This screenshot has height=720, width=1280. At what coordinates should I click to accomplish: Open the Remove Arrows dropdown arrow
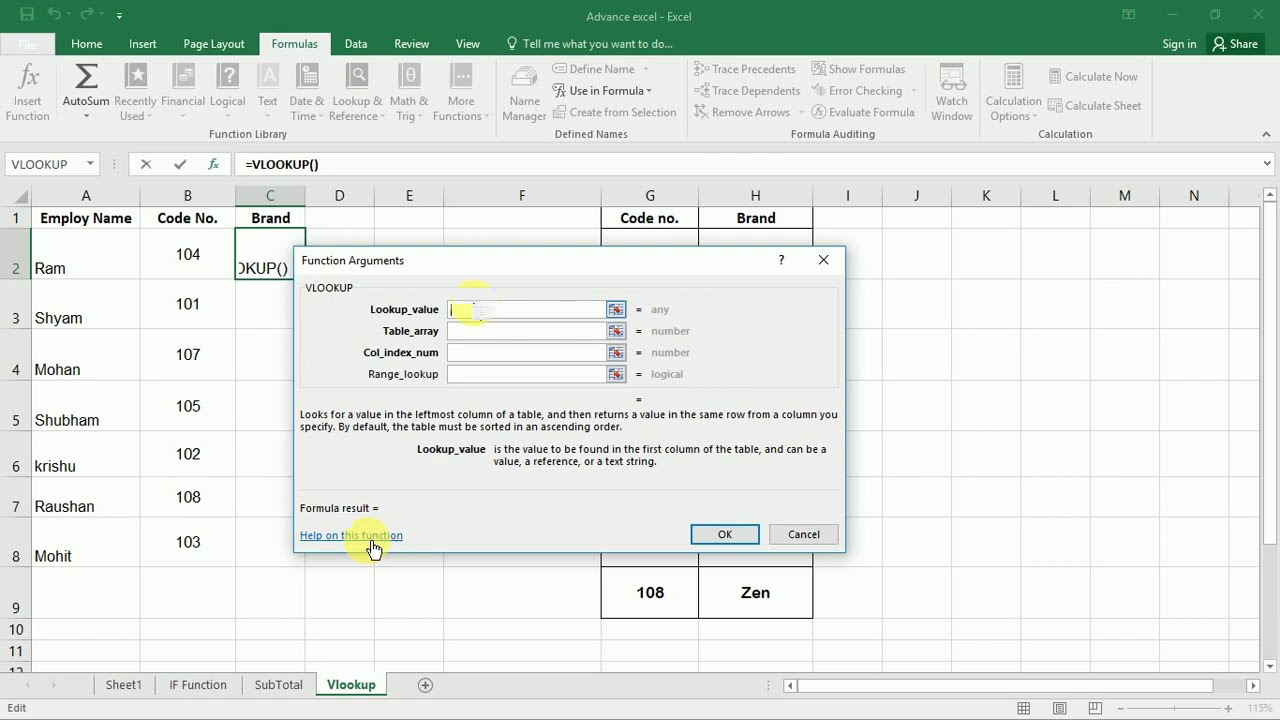(801, 112)
